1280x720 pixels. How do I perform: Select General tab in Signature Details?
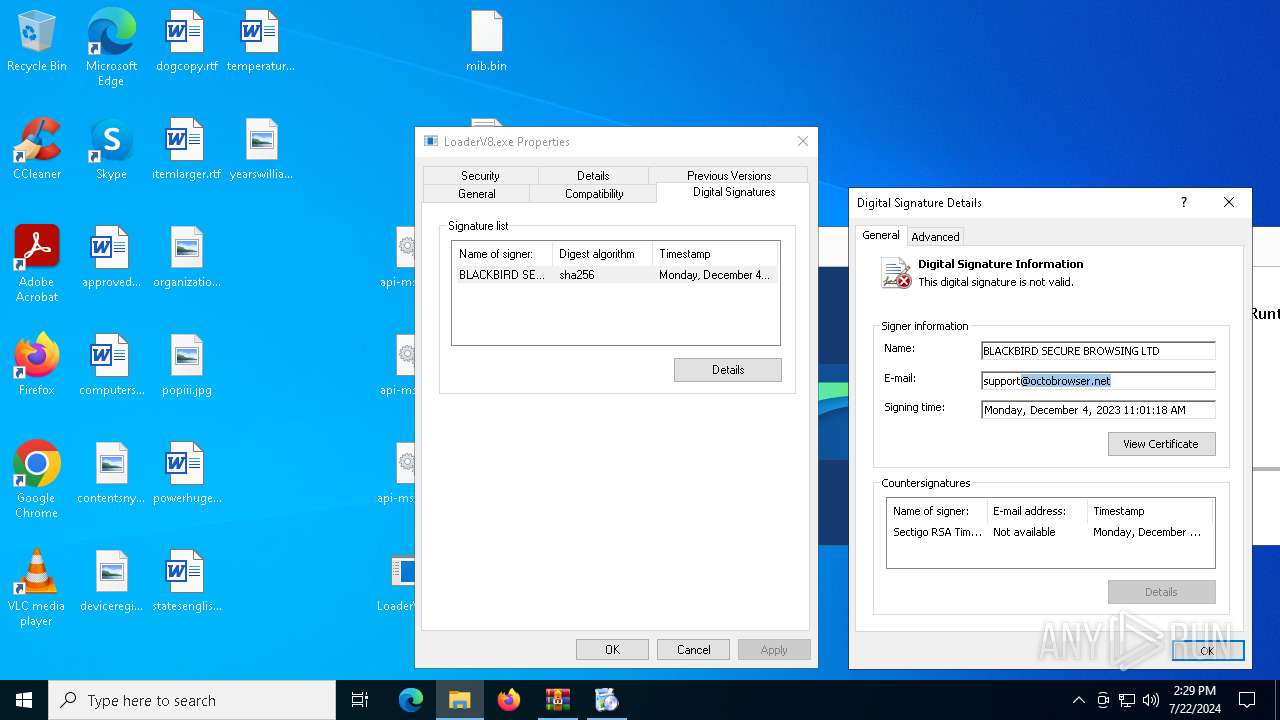(x=881, y=235)
